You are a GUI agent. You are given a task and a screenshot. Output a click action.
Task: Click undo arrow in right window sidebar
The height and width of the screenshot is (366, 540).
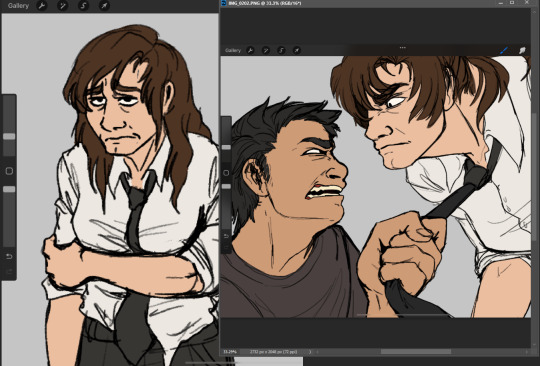point(226,236)
